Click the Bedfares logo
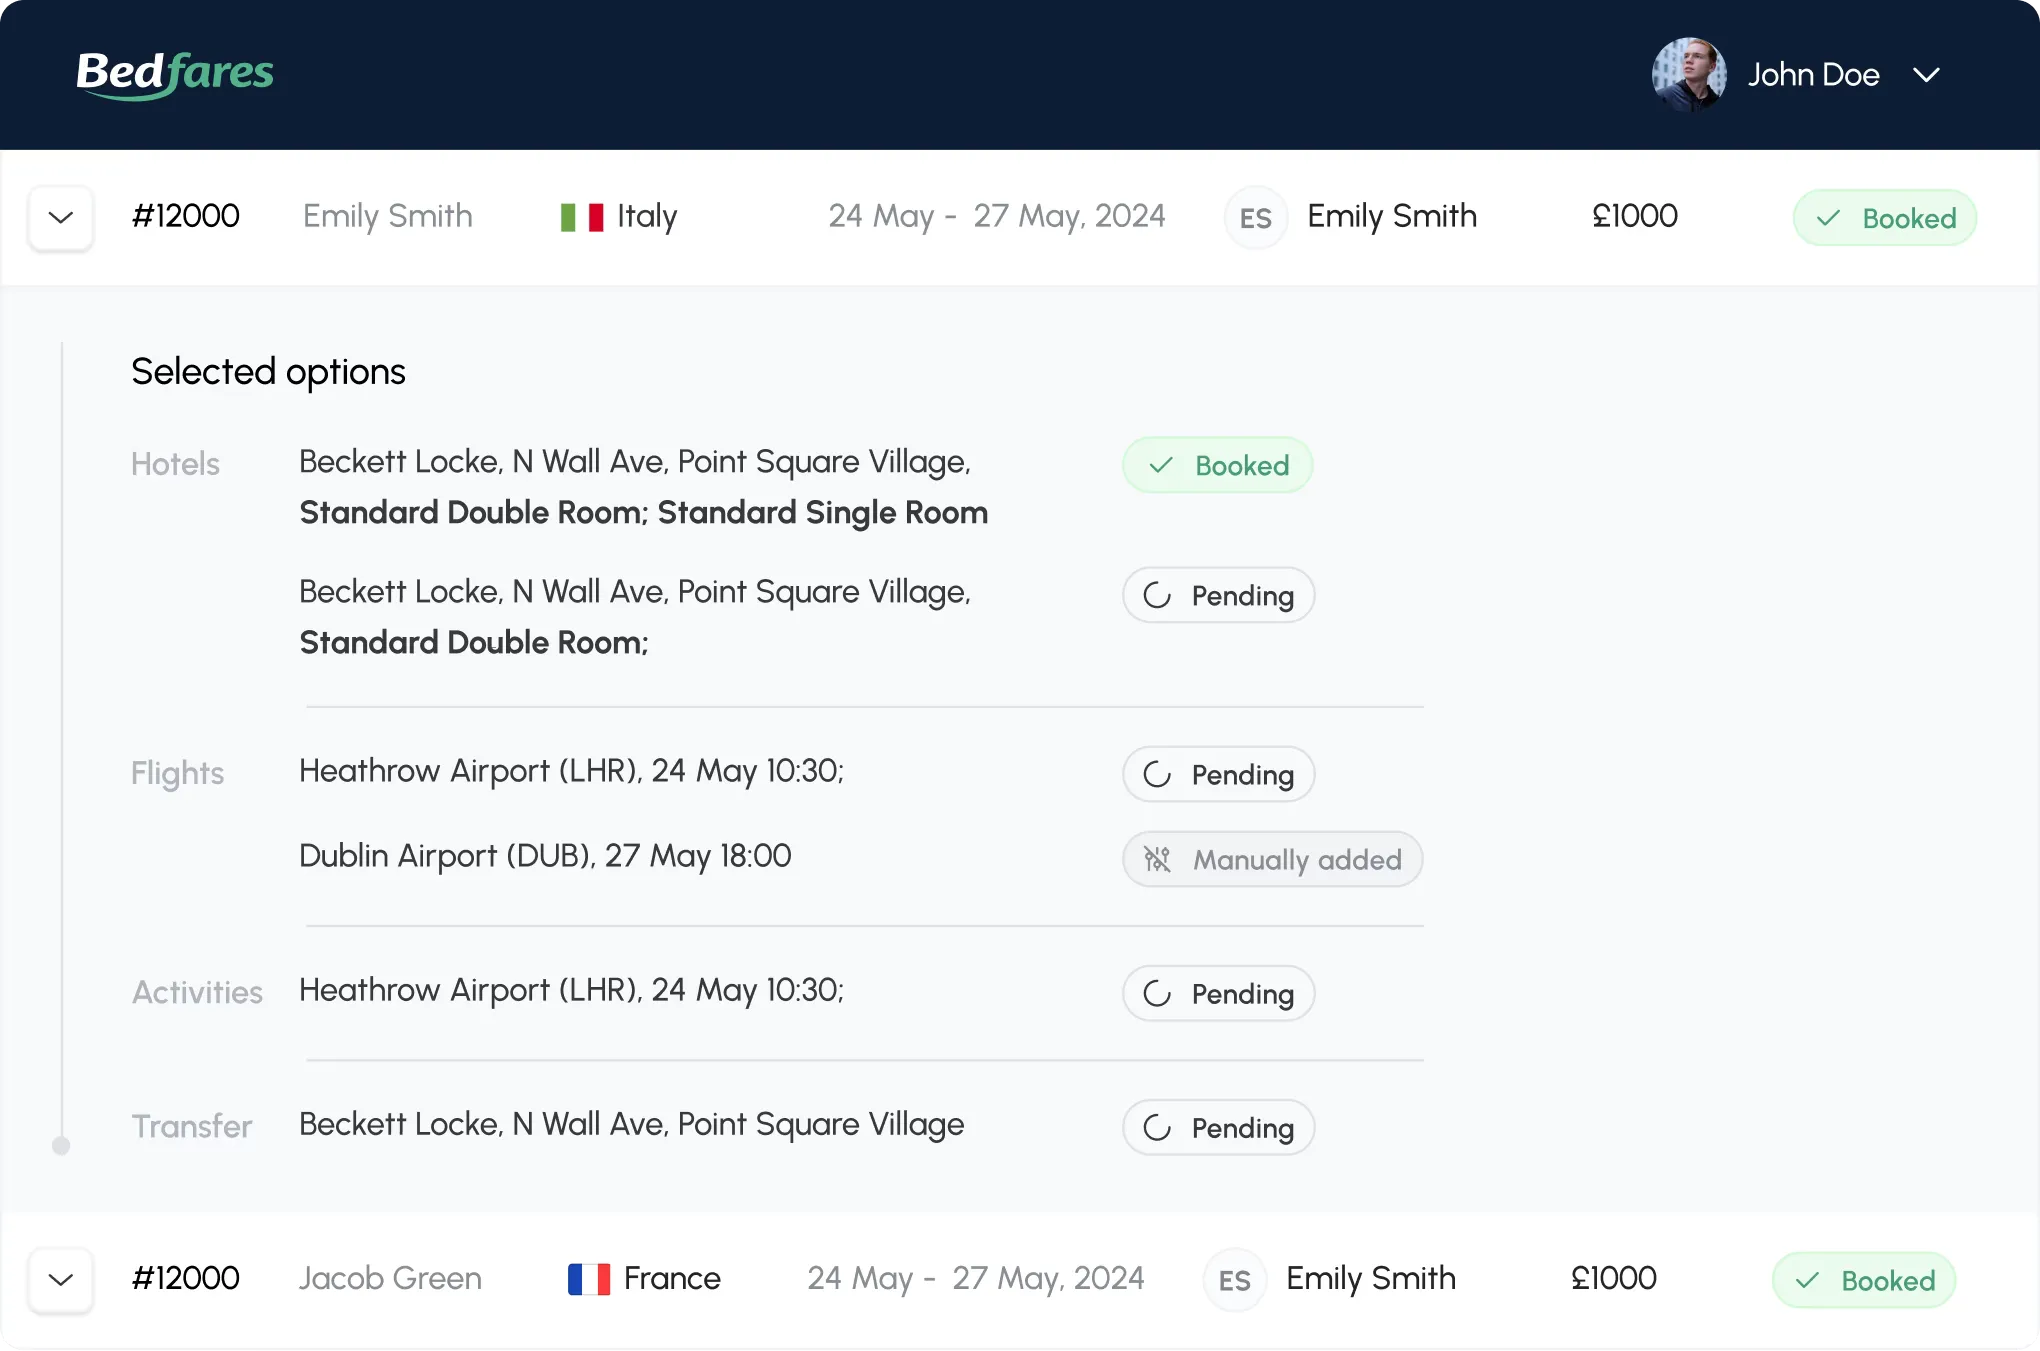Viewport: 2040px width, 1351px height. 175,74
